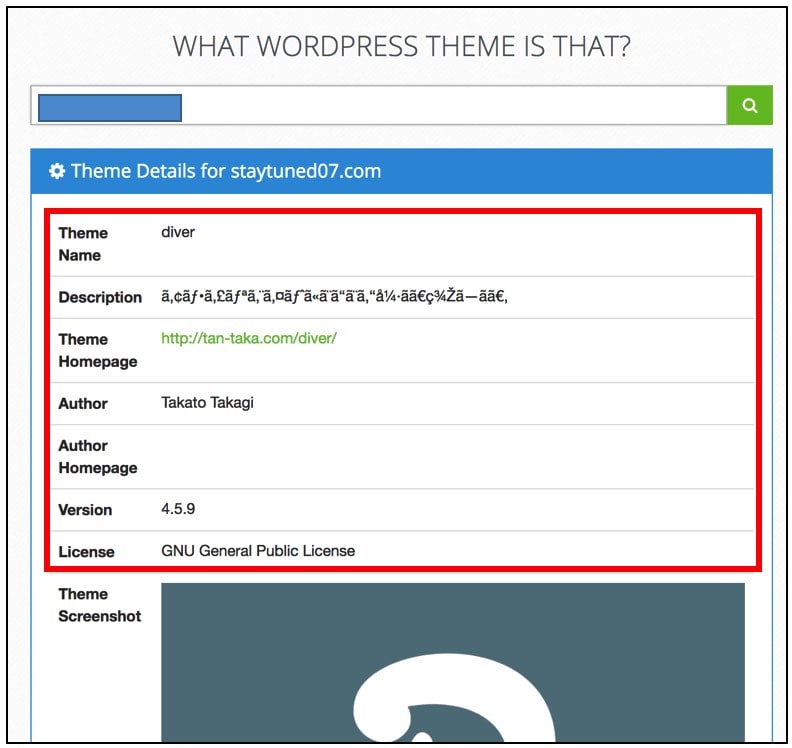Click the "License" row label
The height and width of the screenshot is (748, 792).
pos(86,552)
